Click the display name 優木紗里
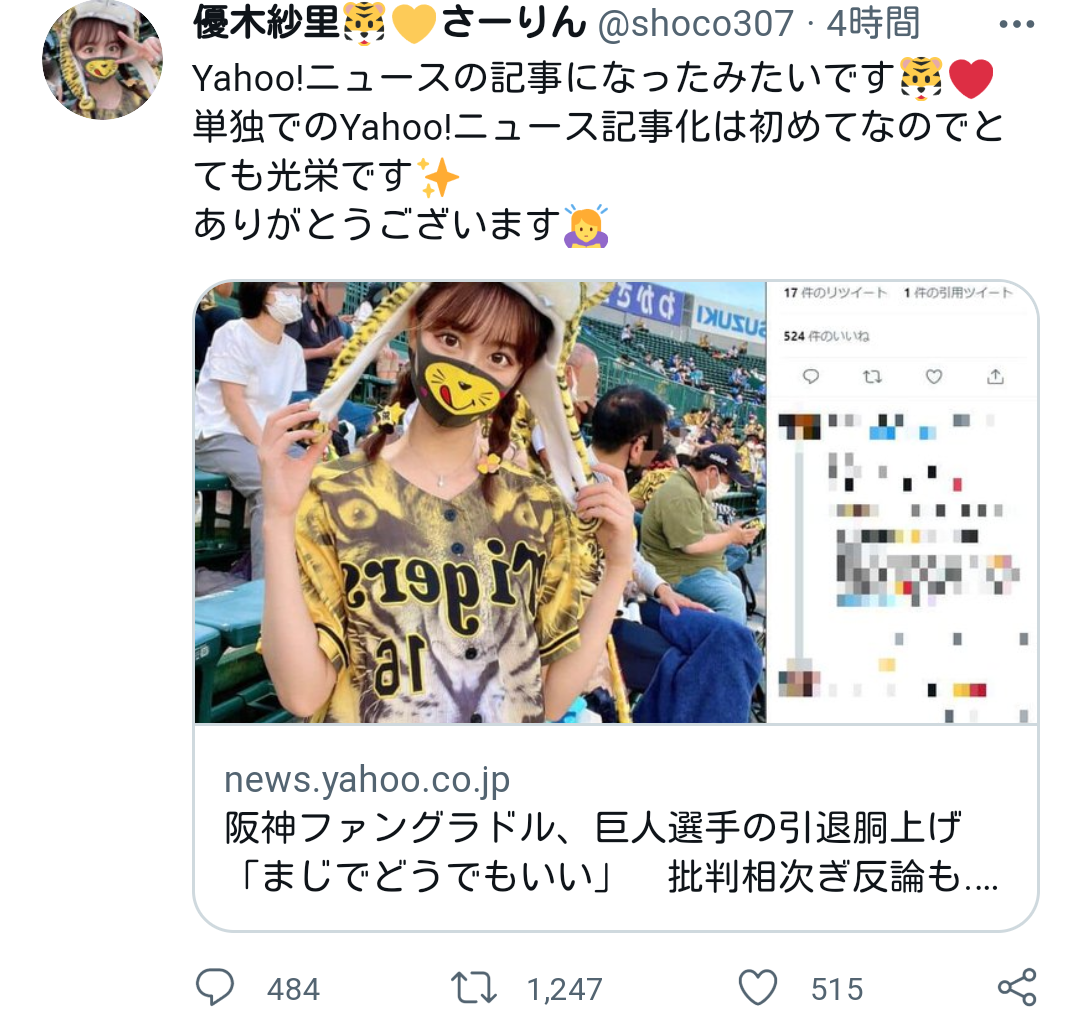Image resolution: width=1080 pixels, height=1014 pixels. point(266,22)
